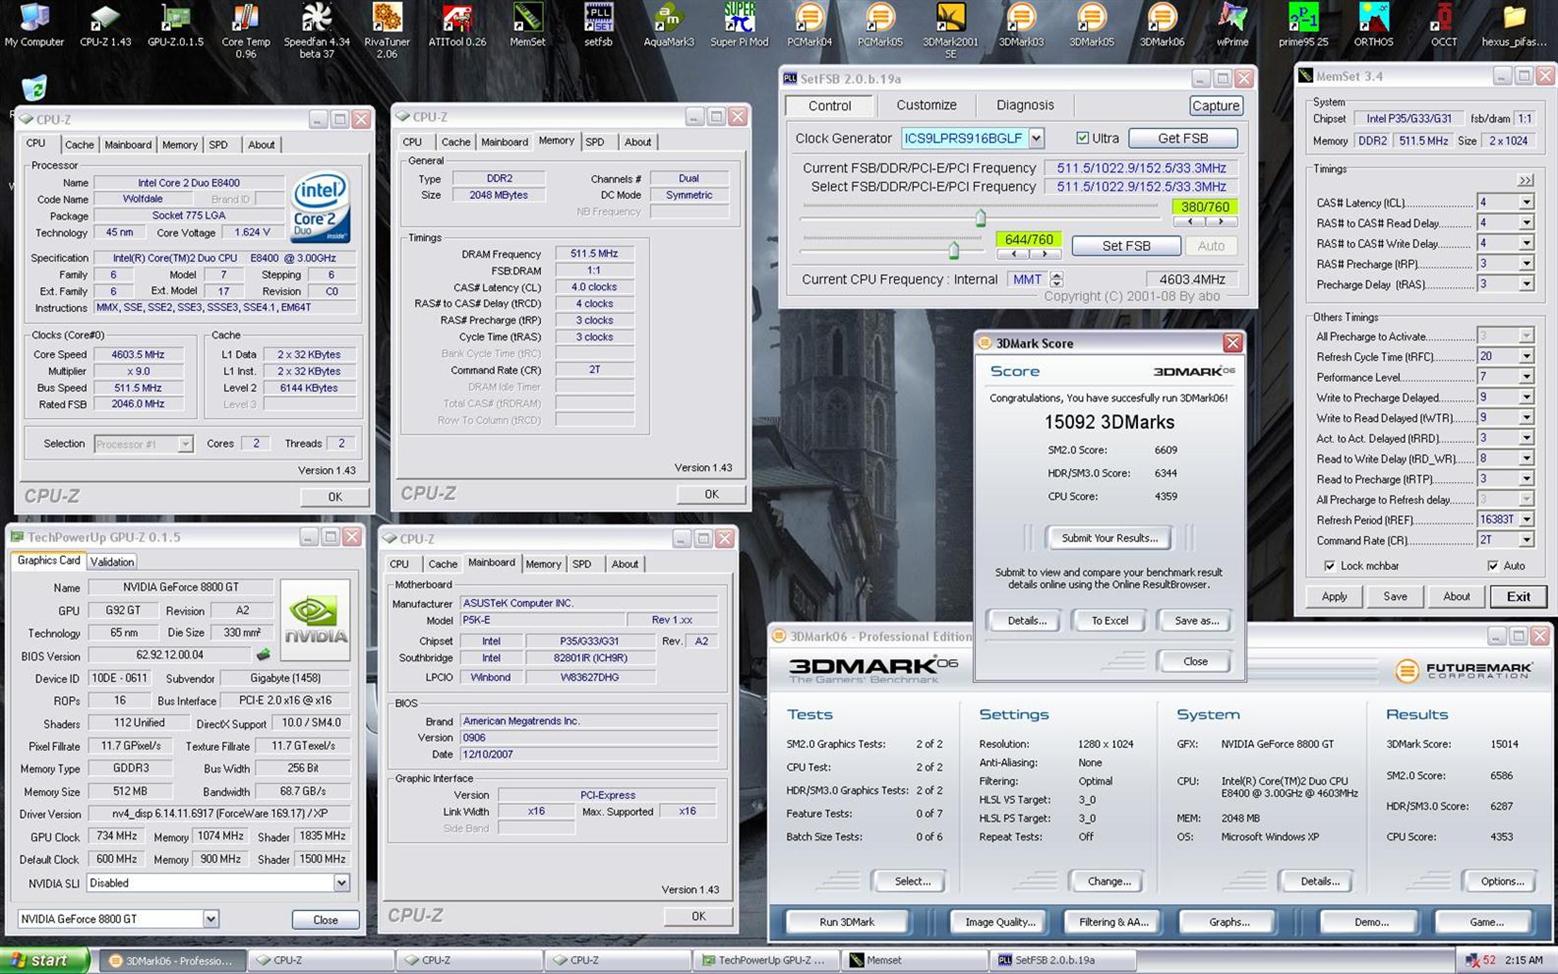Launch the 3DMark05 desktop shortcut
Viewport: 1558px width, 974px height.
[1091, 25]
